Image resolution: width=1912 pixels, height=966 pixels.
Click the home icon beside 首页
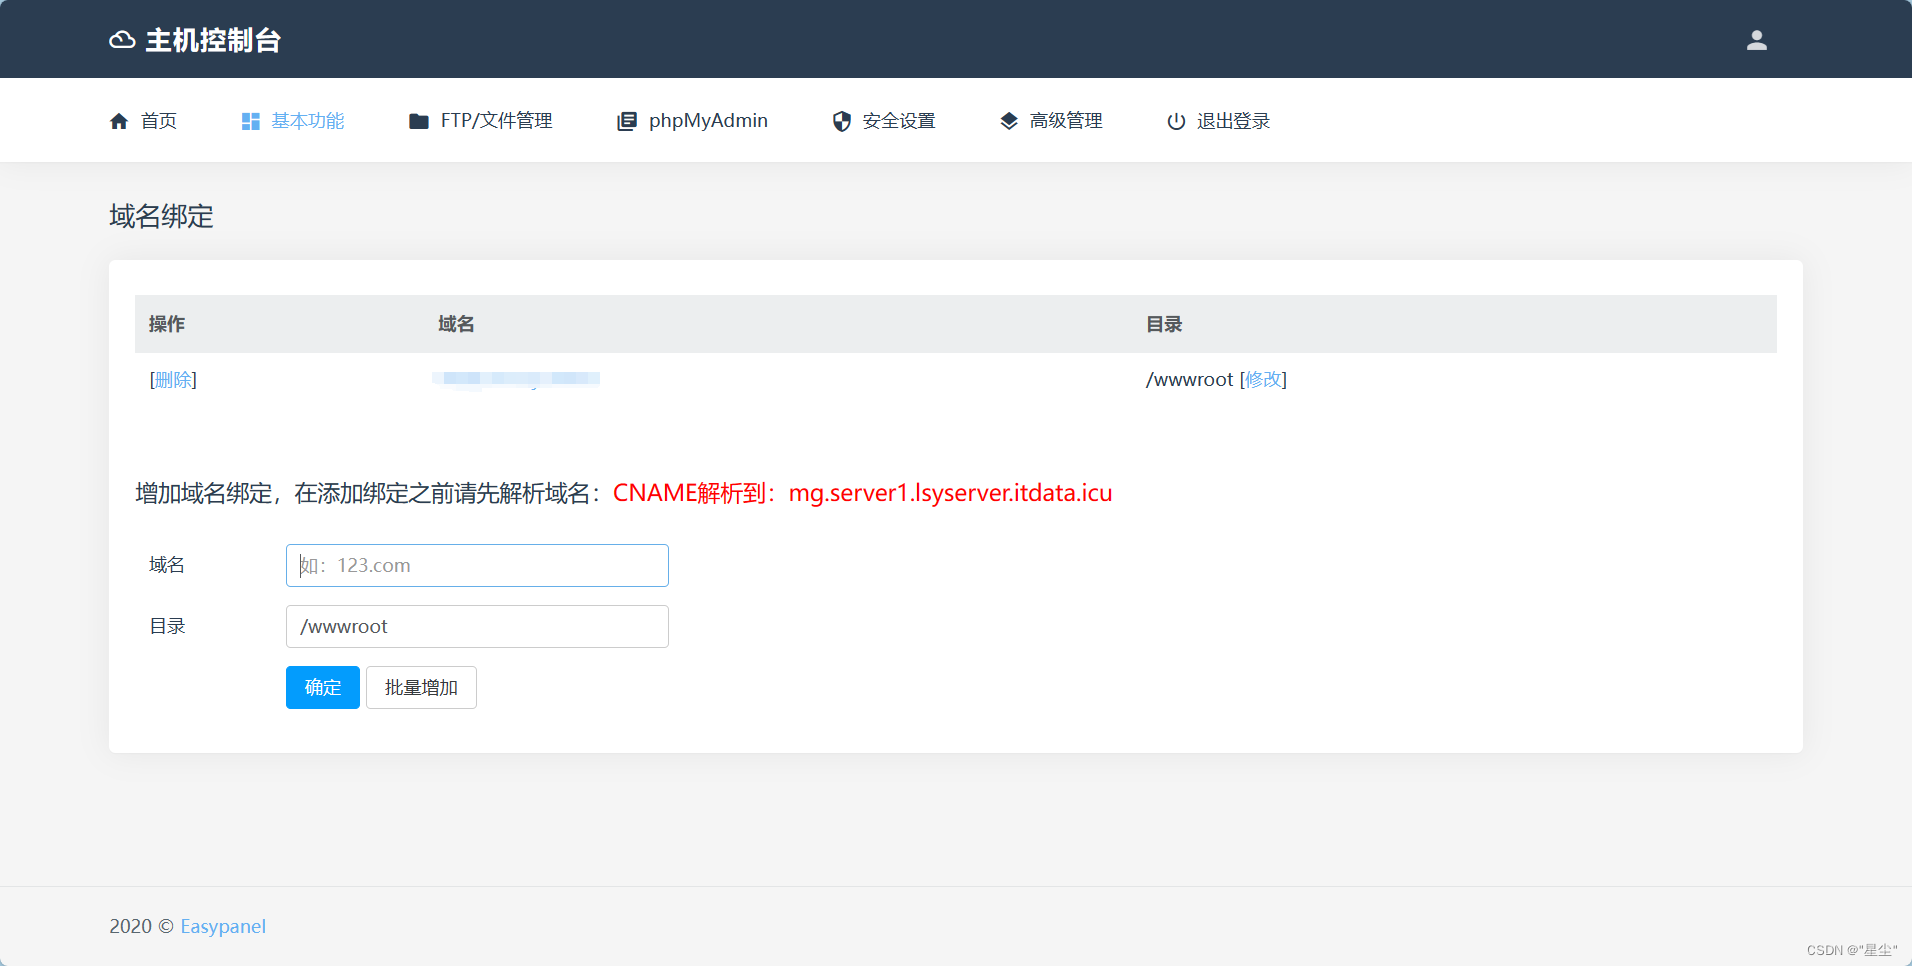point(119,121)
